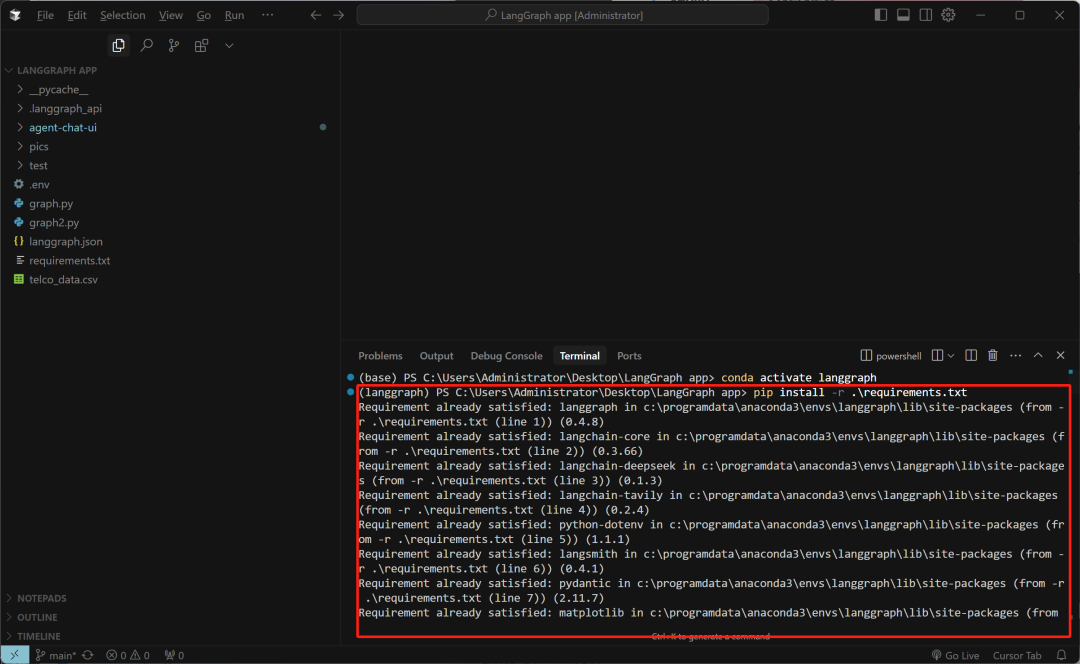Switch to the Ports tab
1080x664 pixels.
tap(629, 355)
